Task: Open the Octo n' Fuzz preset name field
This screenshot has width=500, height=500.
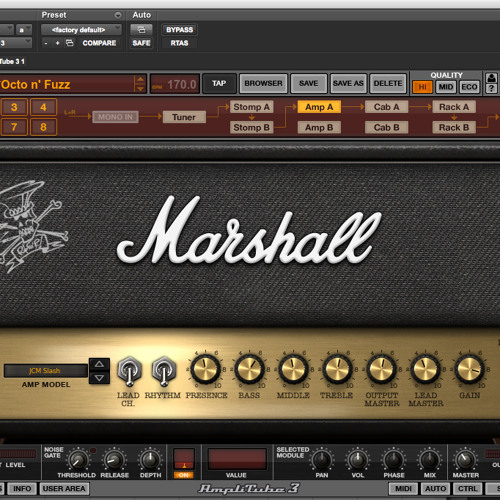Action: [68, 84]
